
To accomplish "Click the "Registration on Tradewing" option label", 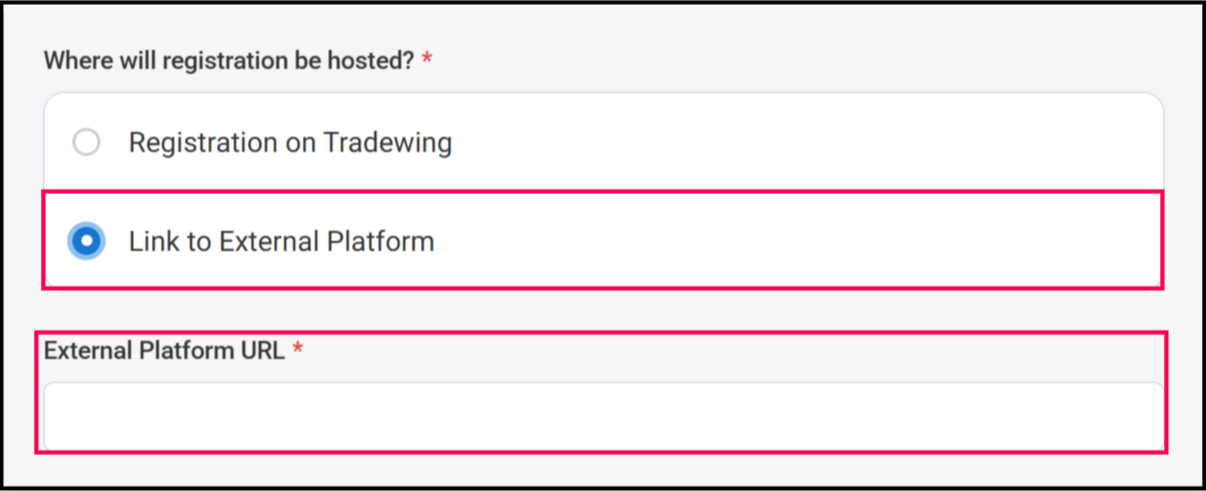I will (x=290, y=143).
